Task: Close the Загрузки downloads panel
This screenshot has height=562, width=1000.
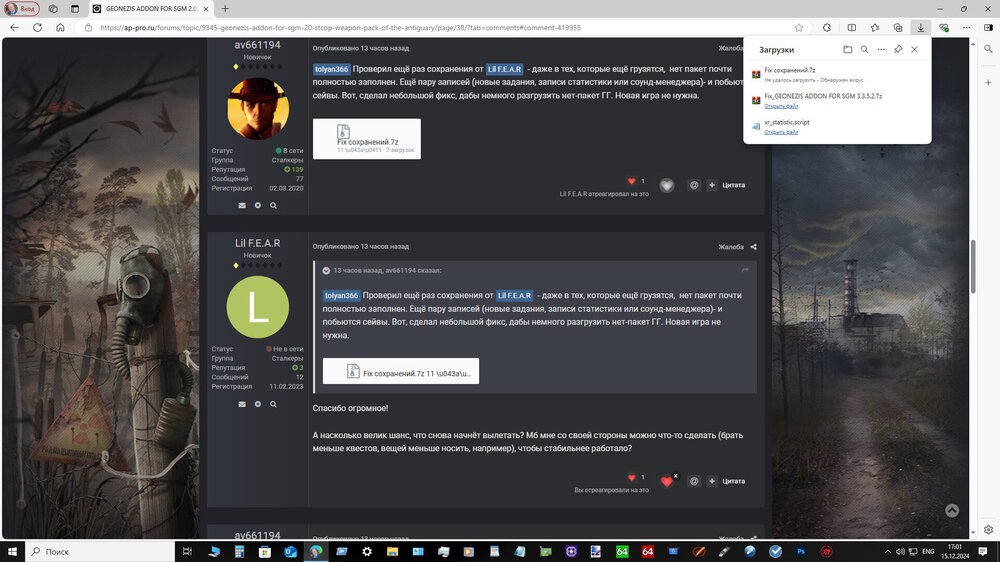Action: [x=915, y=50]
